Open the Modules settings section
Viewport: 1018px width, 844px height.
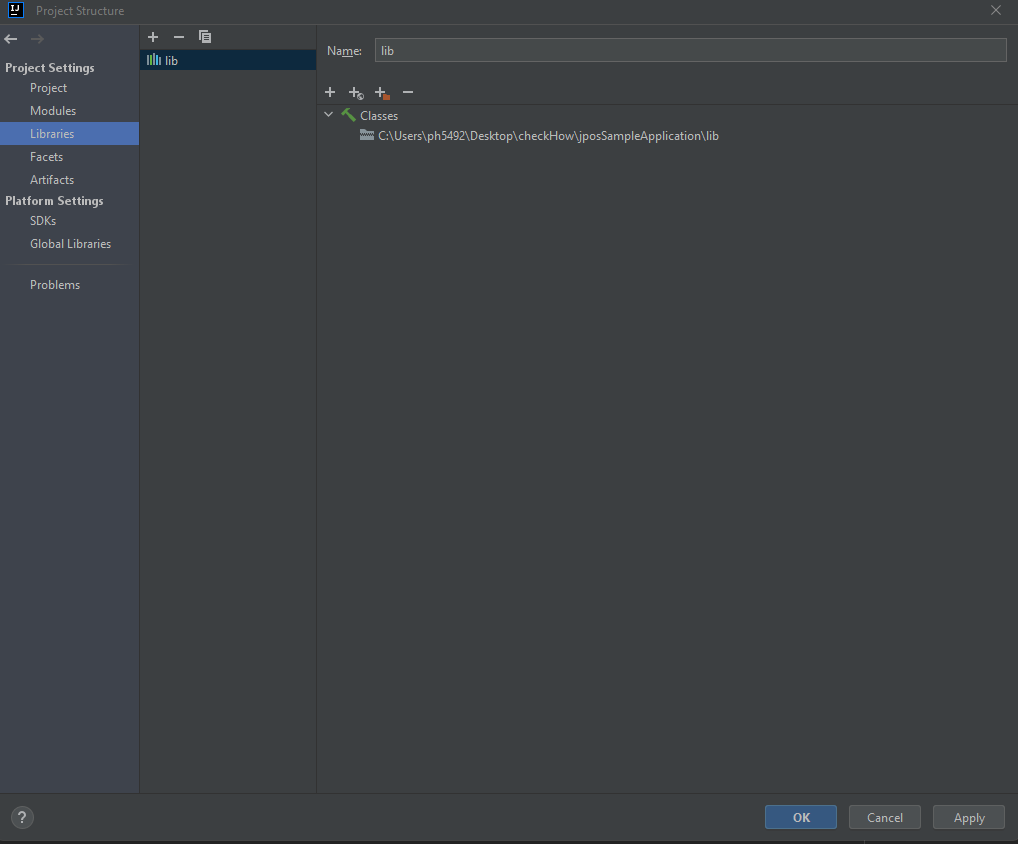tap(53, 111)
